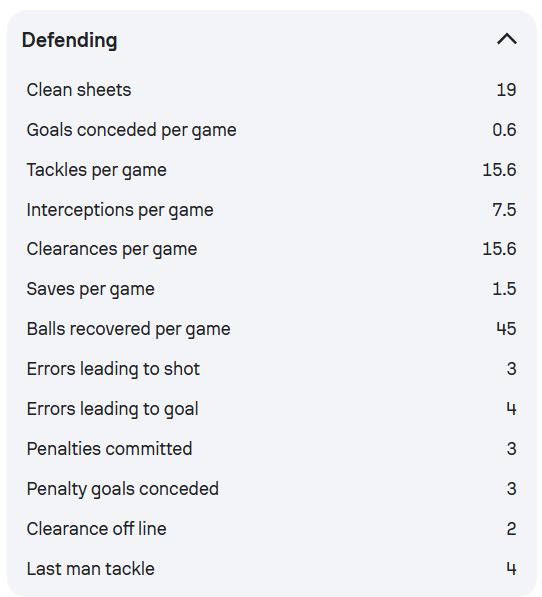Collapse the Defending section chevron
The width and height of the screenshot is (542, 597).
(x=507, y=39)
